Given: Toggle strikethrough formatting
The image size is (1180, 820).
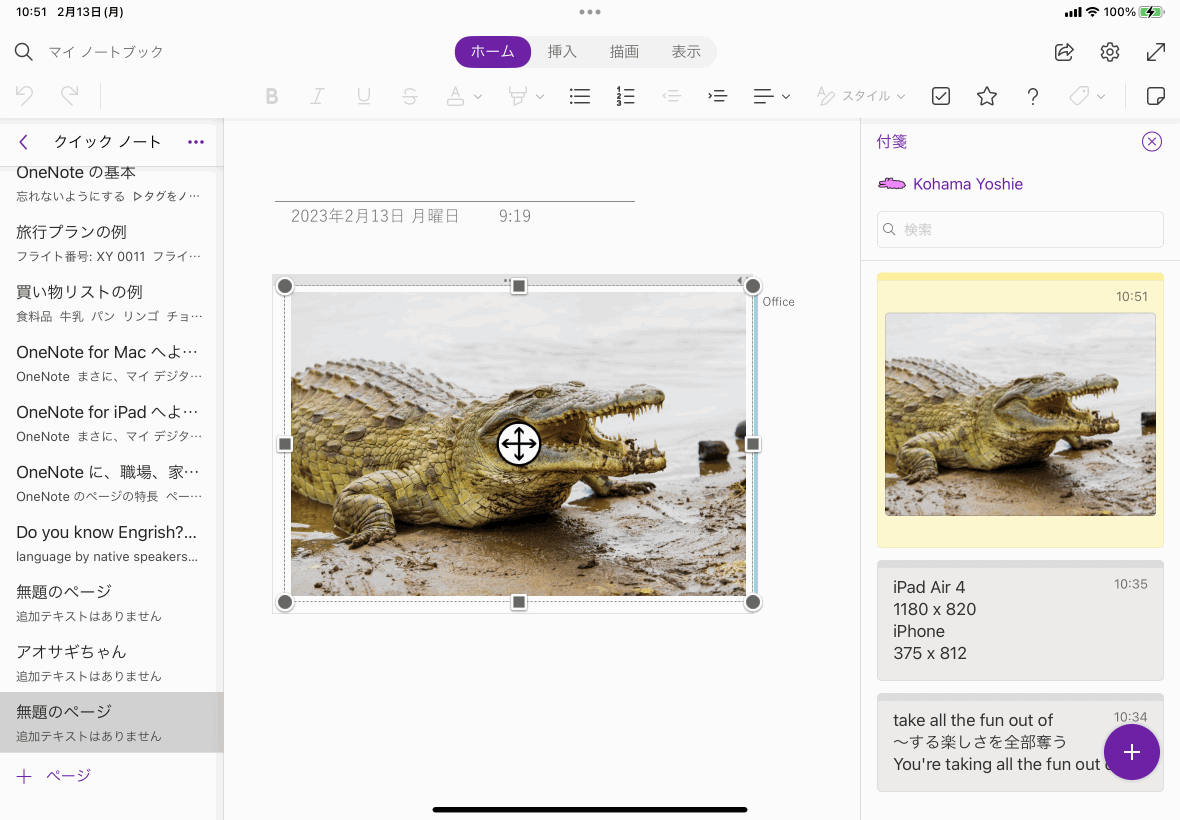Looking at the screenshot, I should pos(409,96).
